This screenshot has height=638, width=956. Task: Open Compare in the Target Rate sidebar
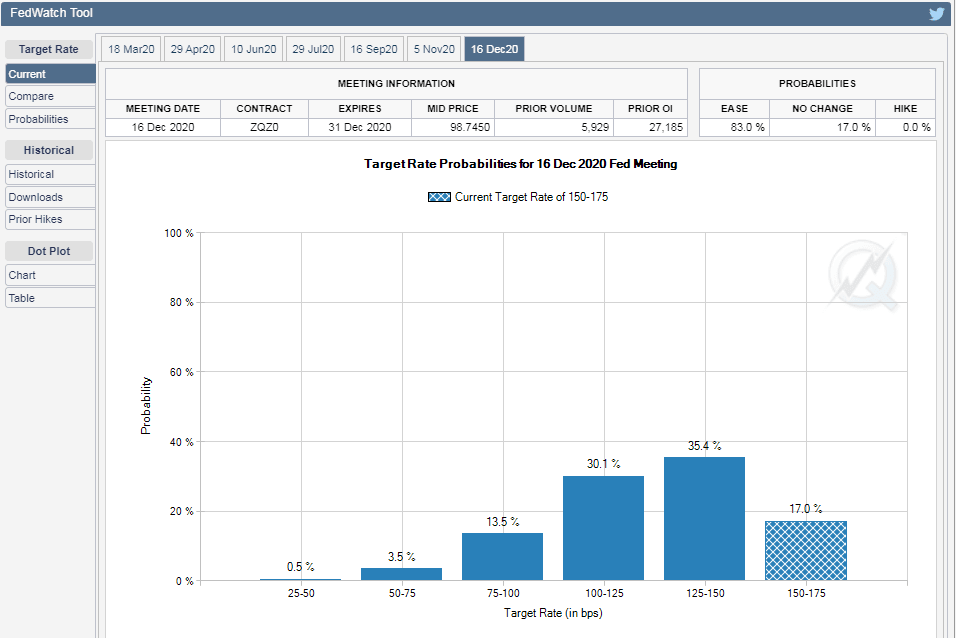coord(31,96)
